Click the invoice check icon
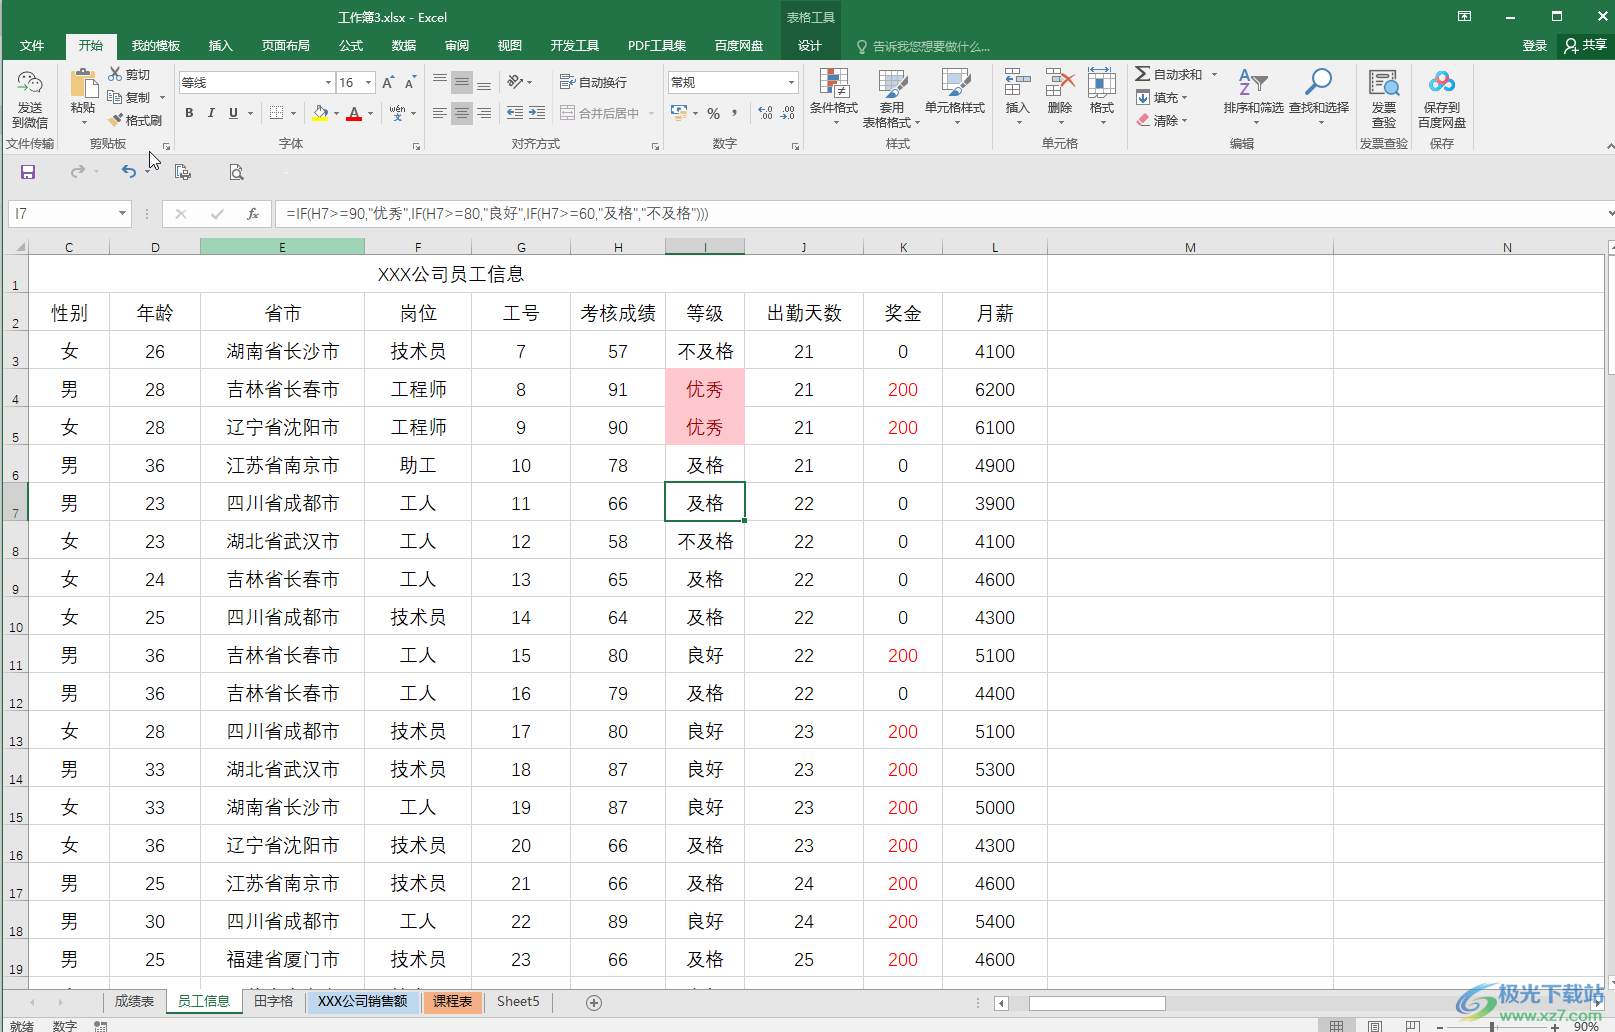This screenshot has width=1615, height=1032. click(1384, 97)
